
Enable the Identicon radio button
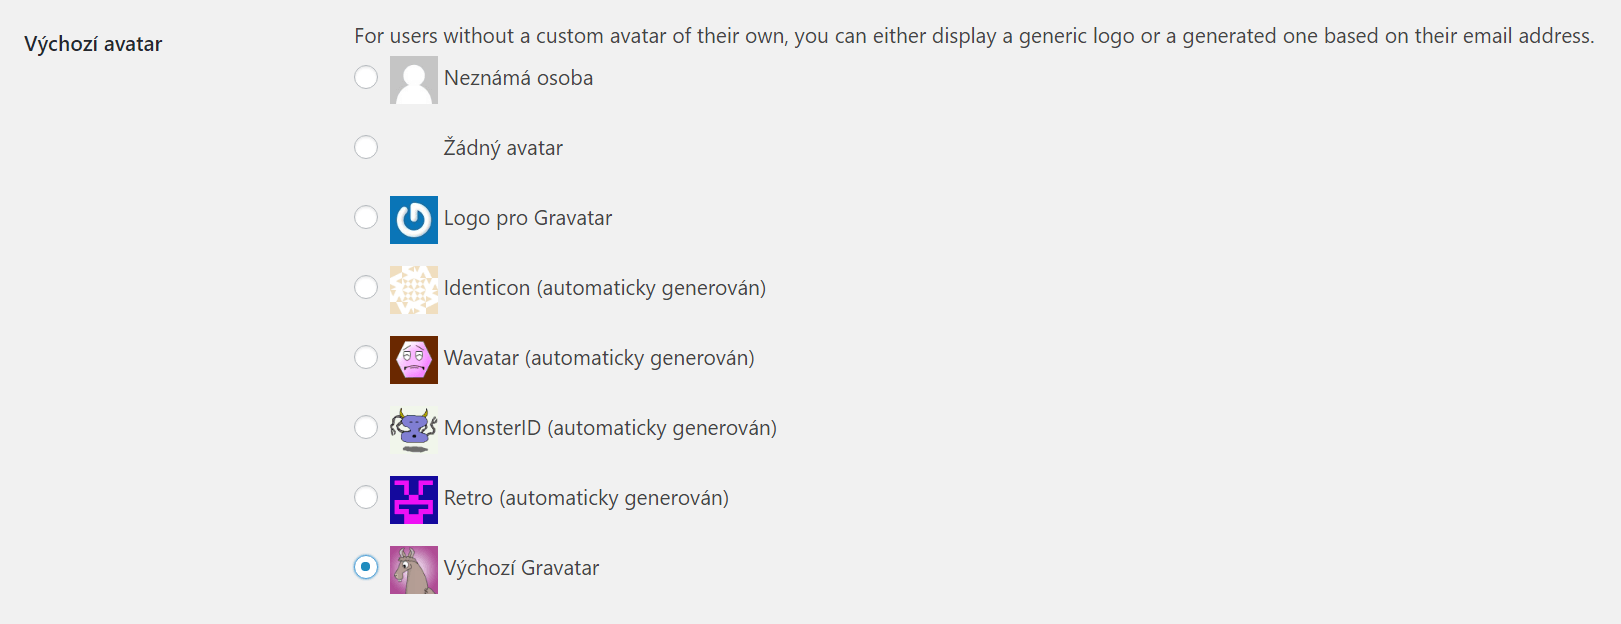coord(366,287)
